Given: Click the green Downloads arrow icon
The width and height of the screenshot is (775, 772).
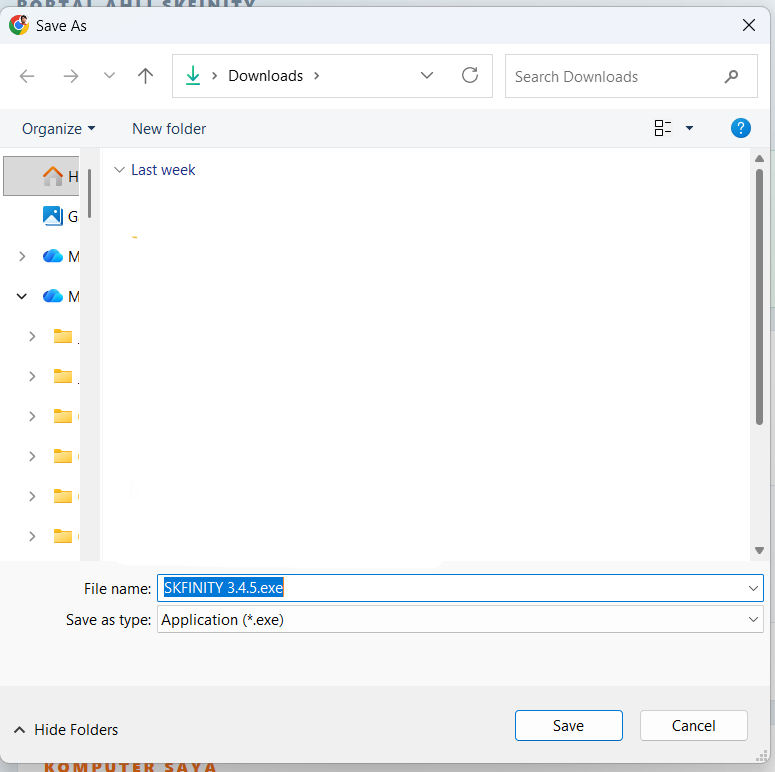Looking at the screenshot, I should tap(193, 76).
